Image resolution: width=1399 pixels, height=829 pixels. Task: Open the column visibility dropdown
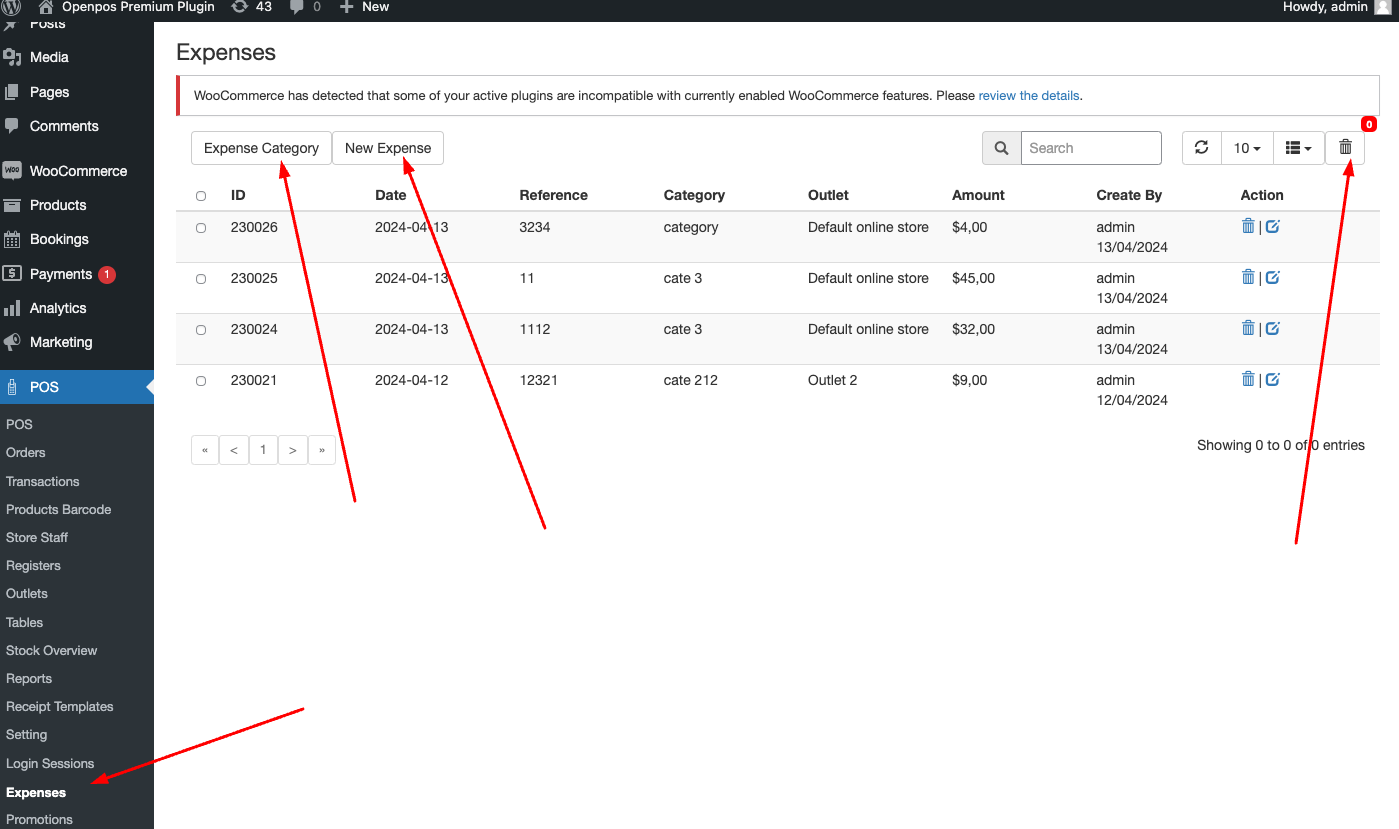pos(1297,147)
